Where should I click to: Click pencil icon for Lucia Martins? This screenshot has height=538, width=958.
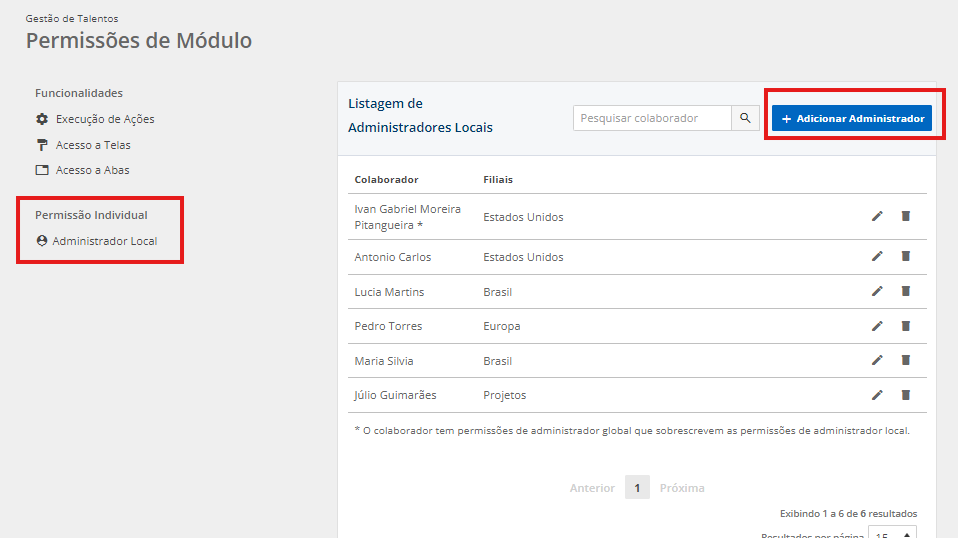[877, 291]
